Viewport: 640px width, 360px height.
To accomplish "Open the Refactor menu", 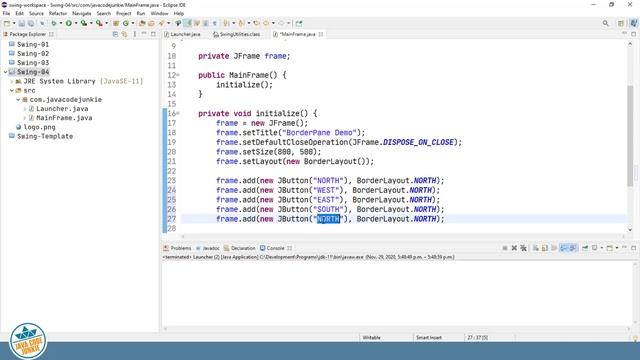I will pos(58,13).
